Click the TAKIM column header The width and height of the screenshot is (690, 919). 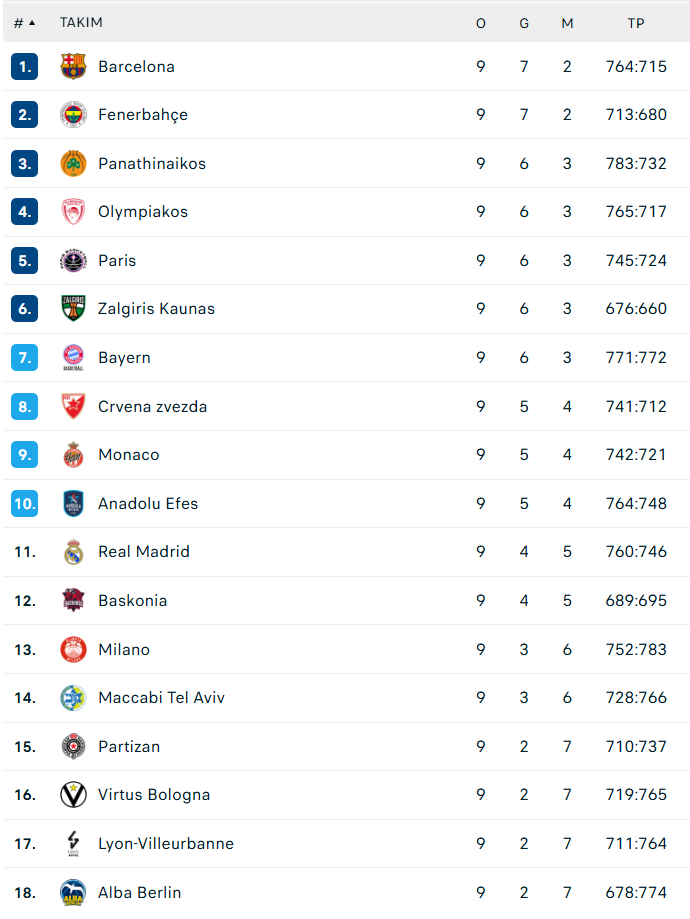(x=81, y=22)
